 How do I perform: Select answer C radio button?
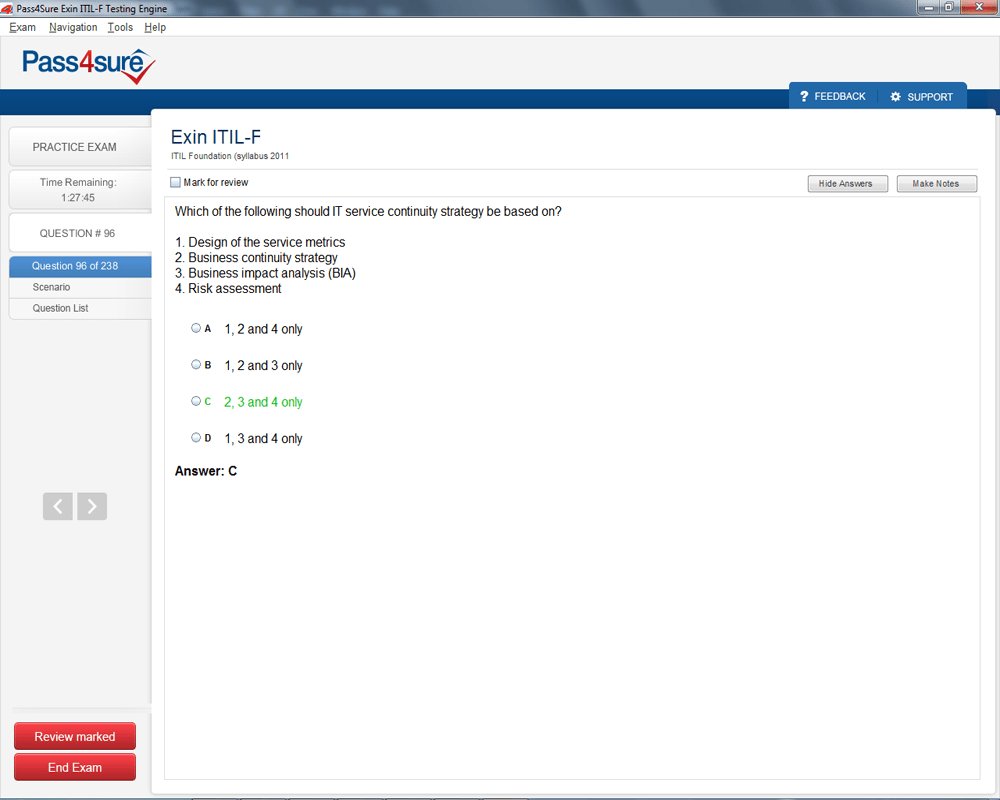pos(196,401)
